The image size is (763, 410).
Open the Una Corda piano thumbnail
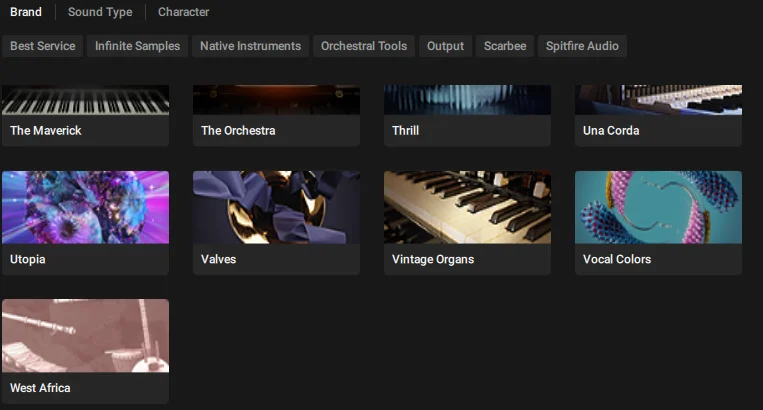(x=658, y=100)
